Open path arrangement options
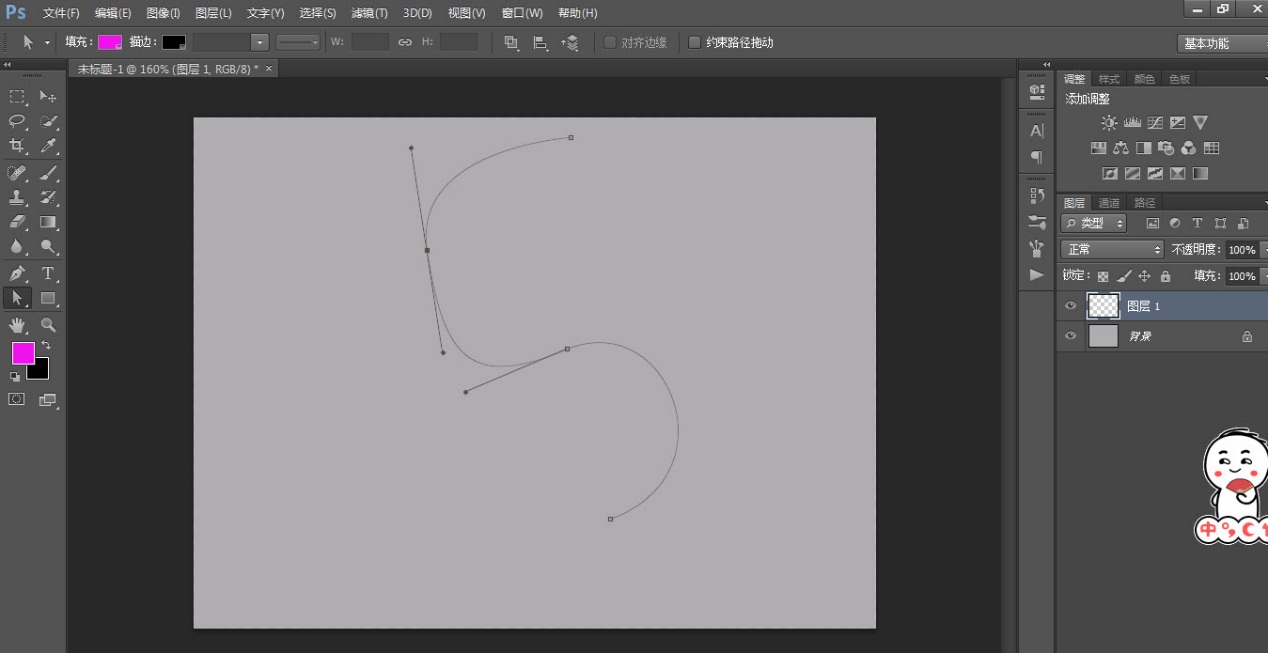The image size is (1268, 653). 570,42
